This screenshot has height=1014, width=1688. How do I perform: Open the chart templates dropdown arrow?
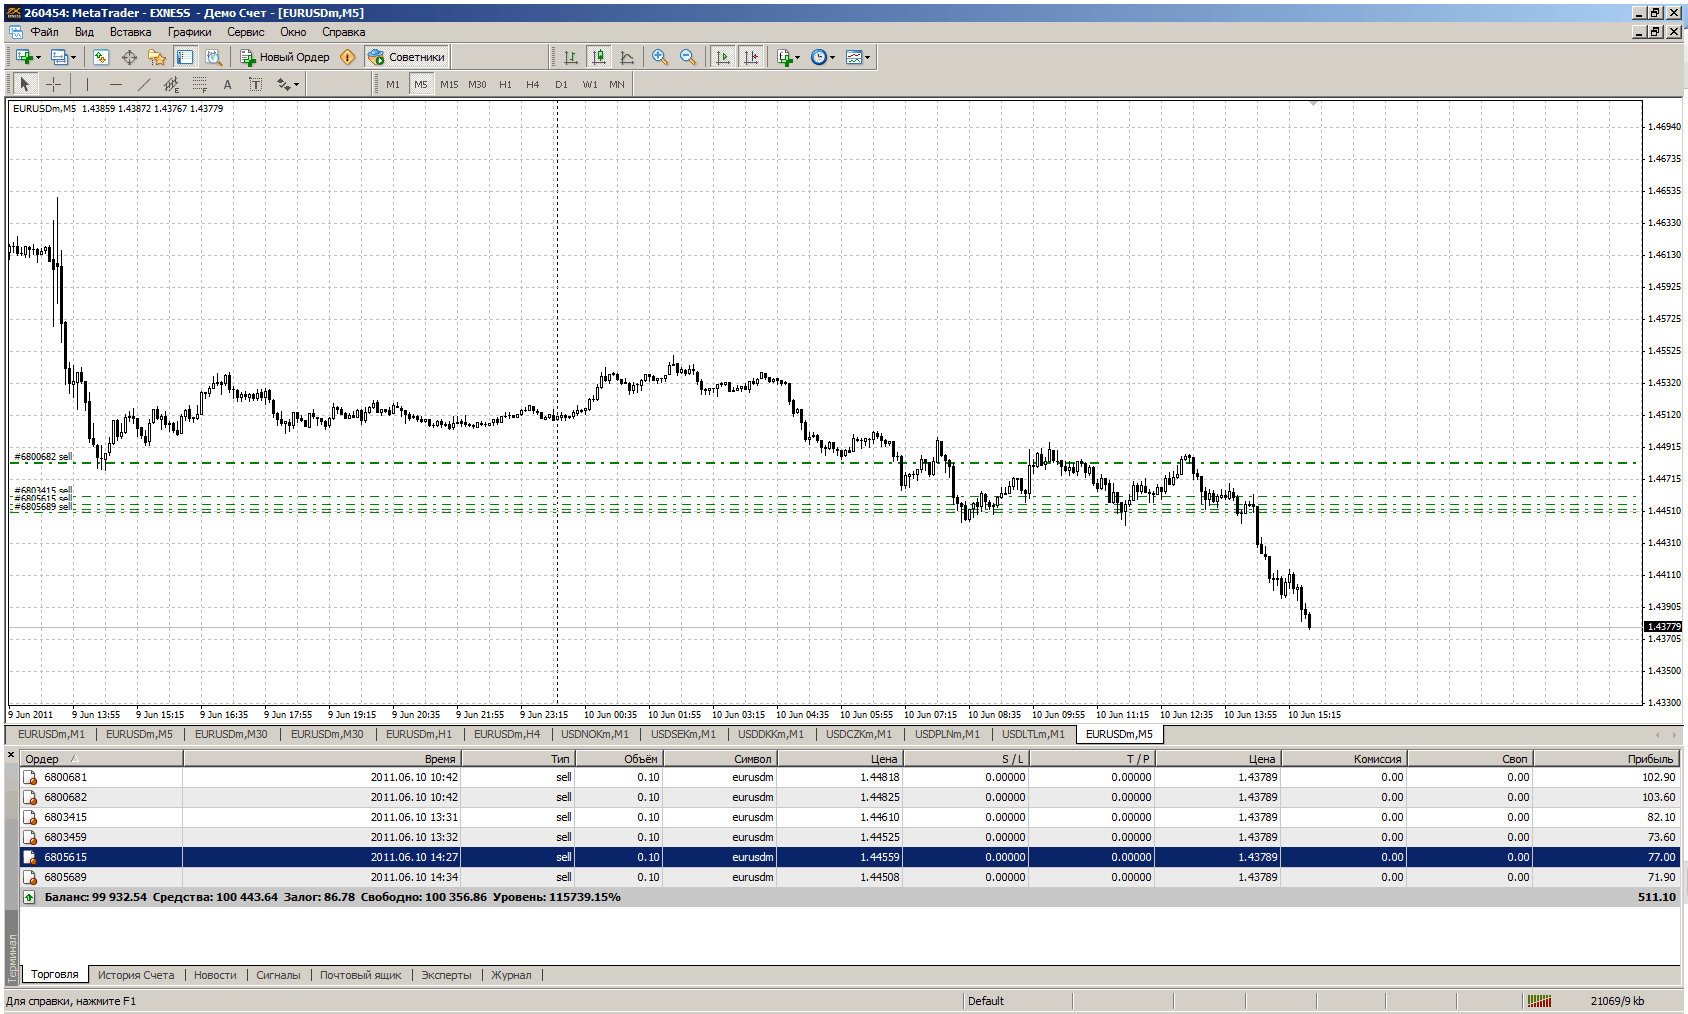tap(868, 57)
